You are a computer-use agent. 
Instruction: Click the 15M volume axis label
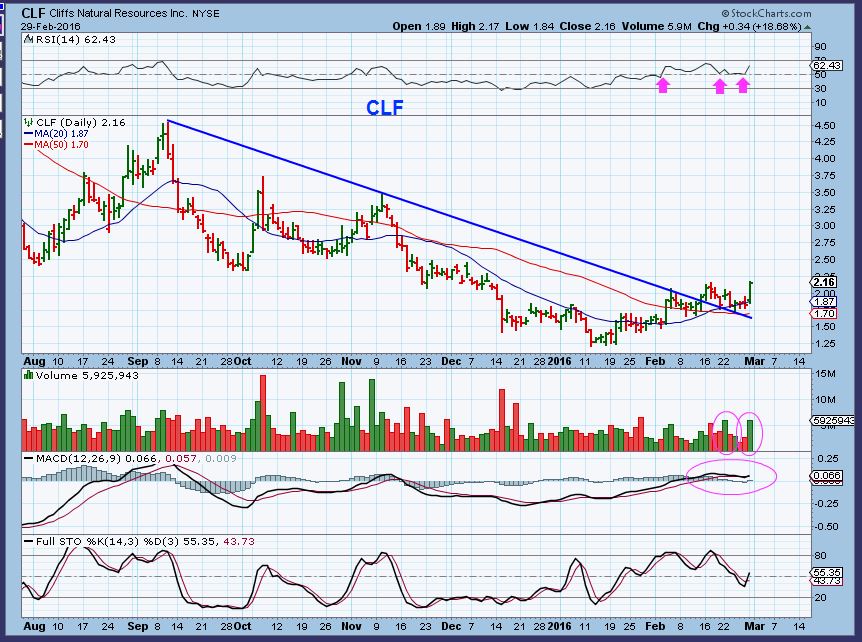click(x=827, y=374)
